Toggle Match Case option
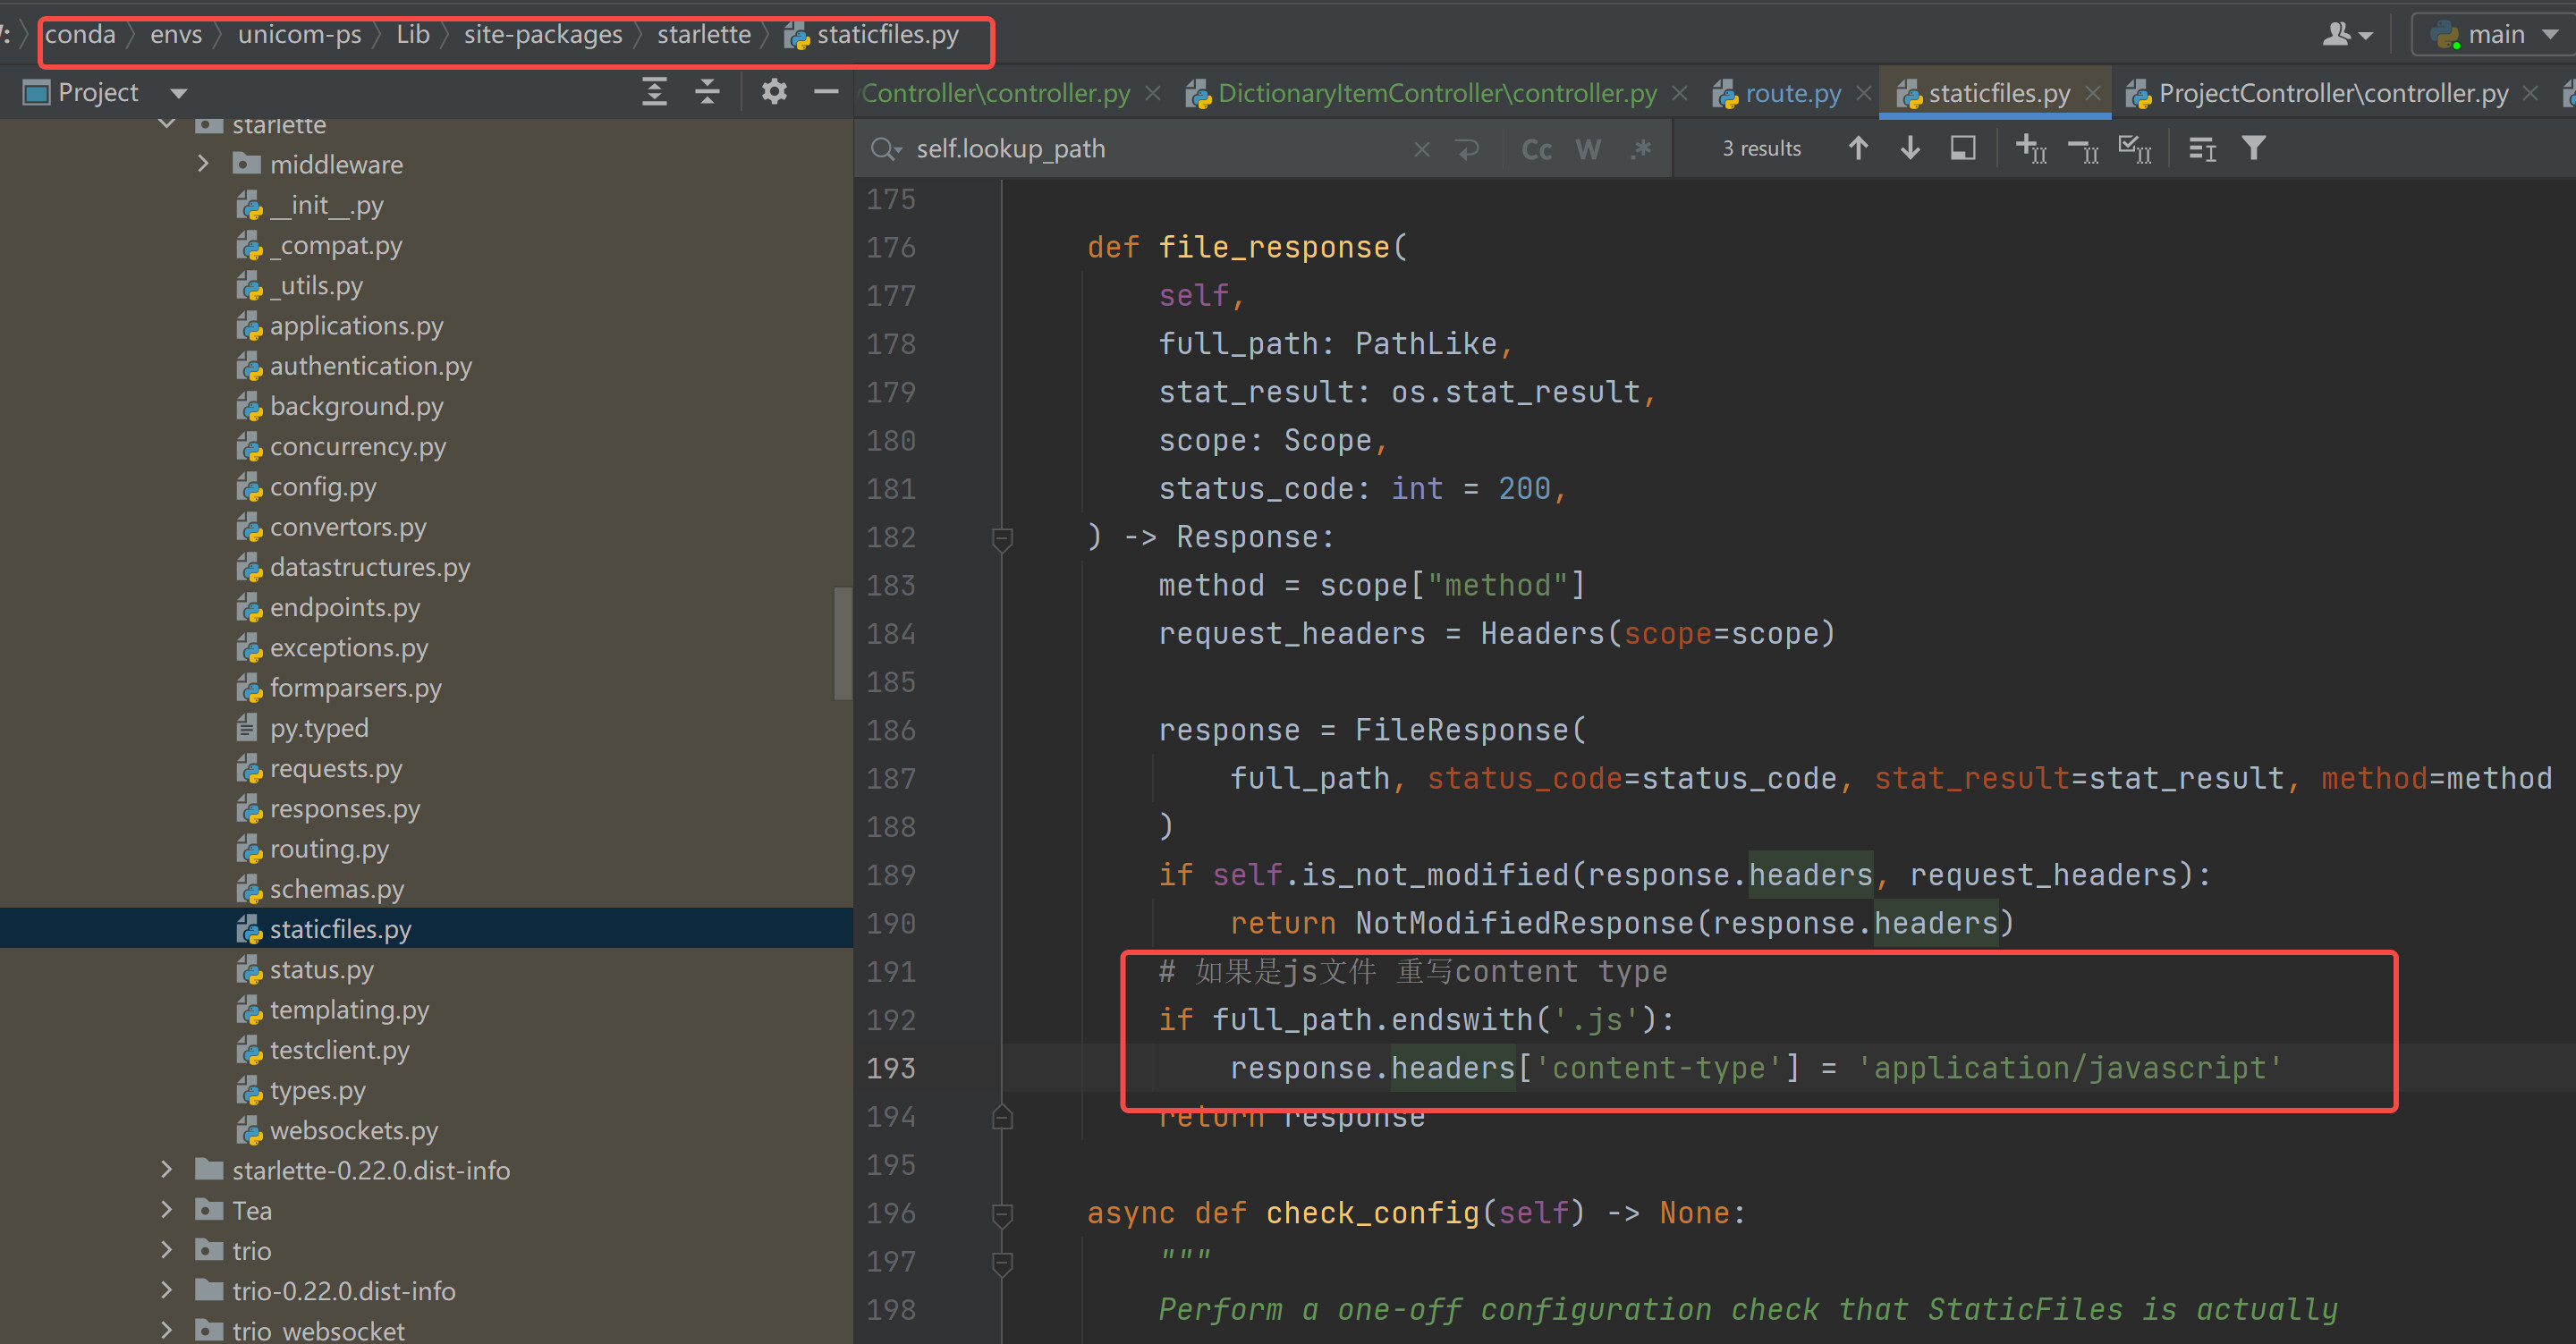This screenshot has height=1344, width=2576. (x=1536, y=149)
